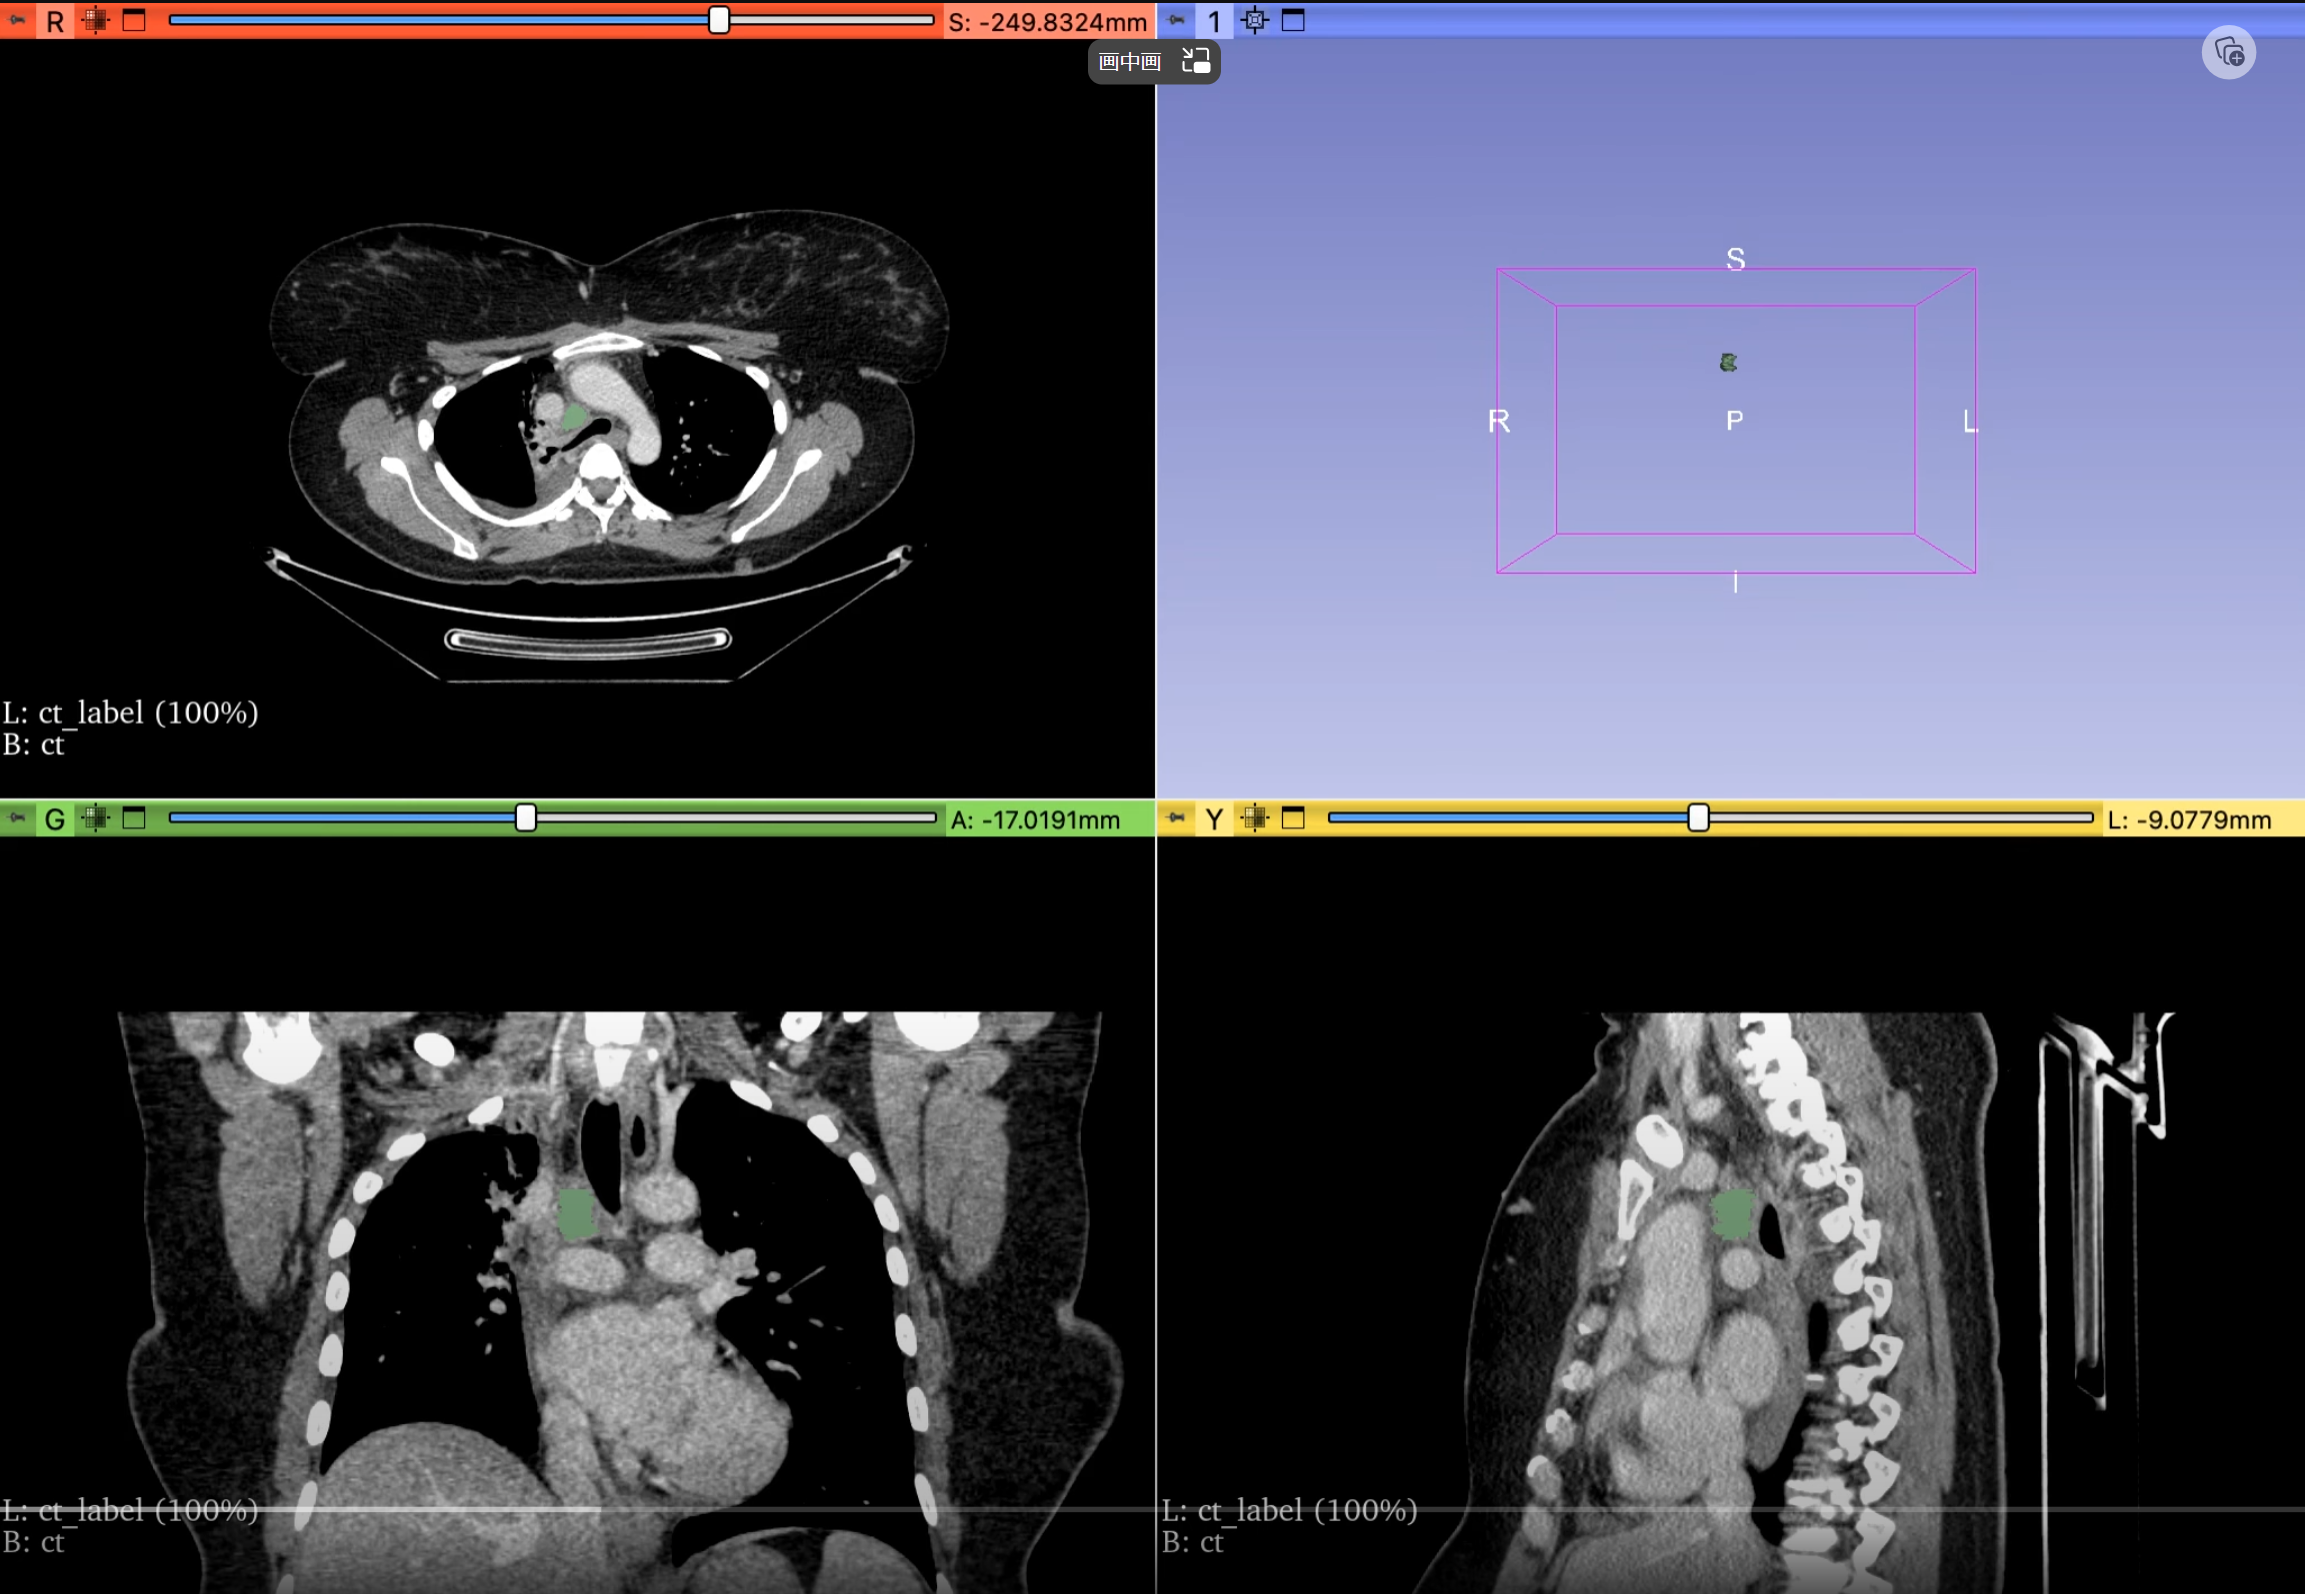Reset field of view in the Red slice
This screenshot has height=1594, width=2305.
[x=95, y=20]
